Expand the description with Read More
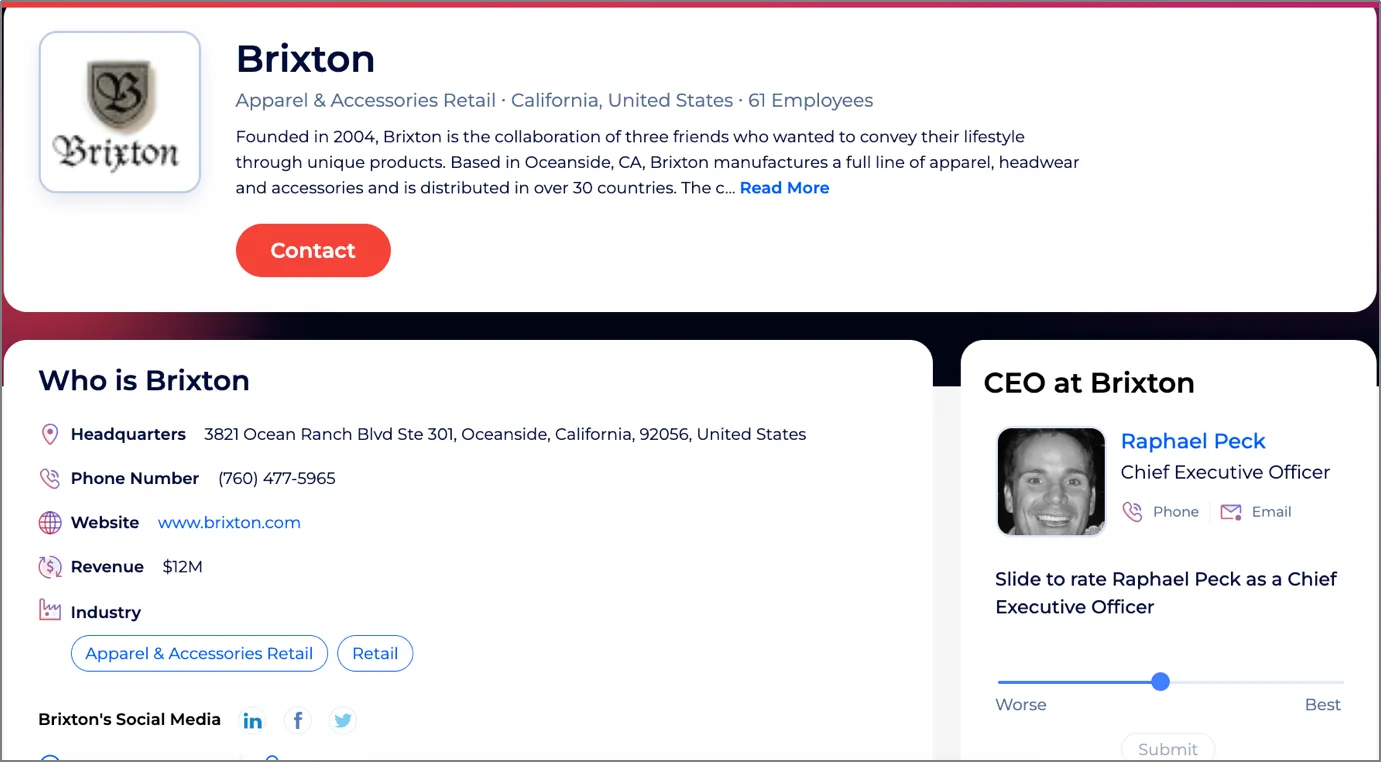 click(784, 187)
